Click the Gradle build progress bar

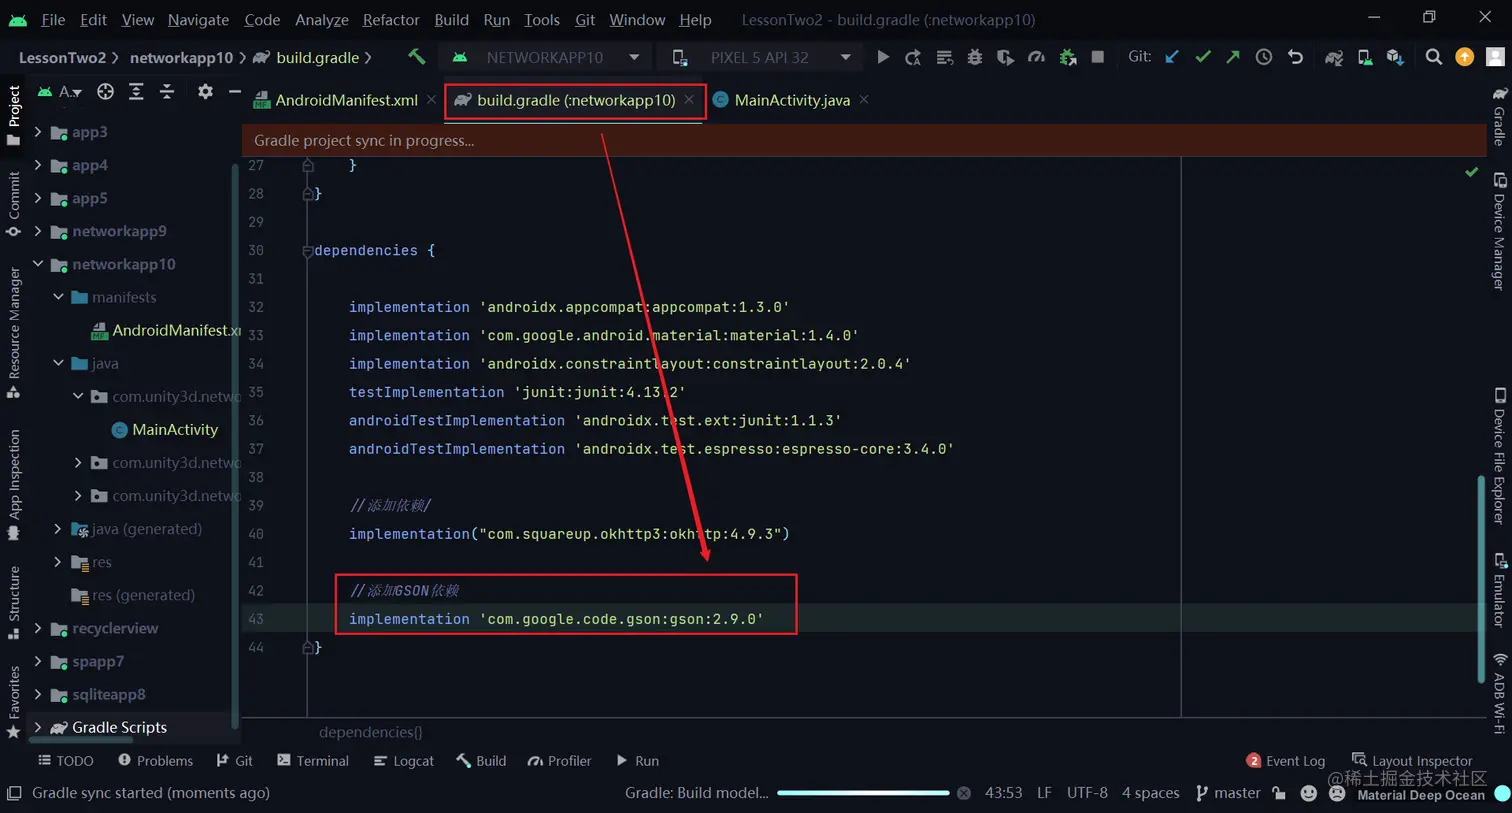click(x=863, y=793)
